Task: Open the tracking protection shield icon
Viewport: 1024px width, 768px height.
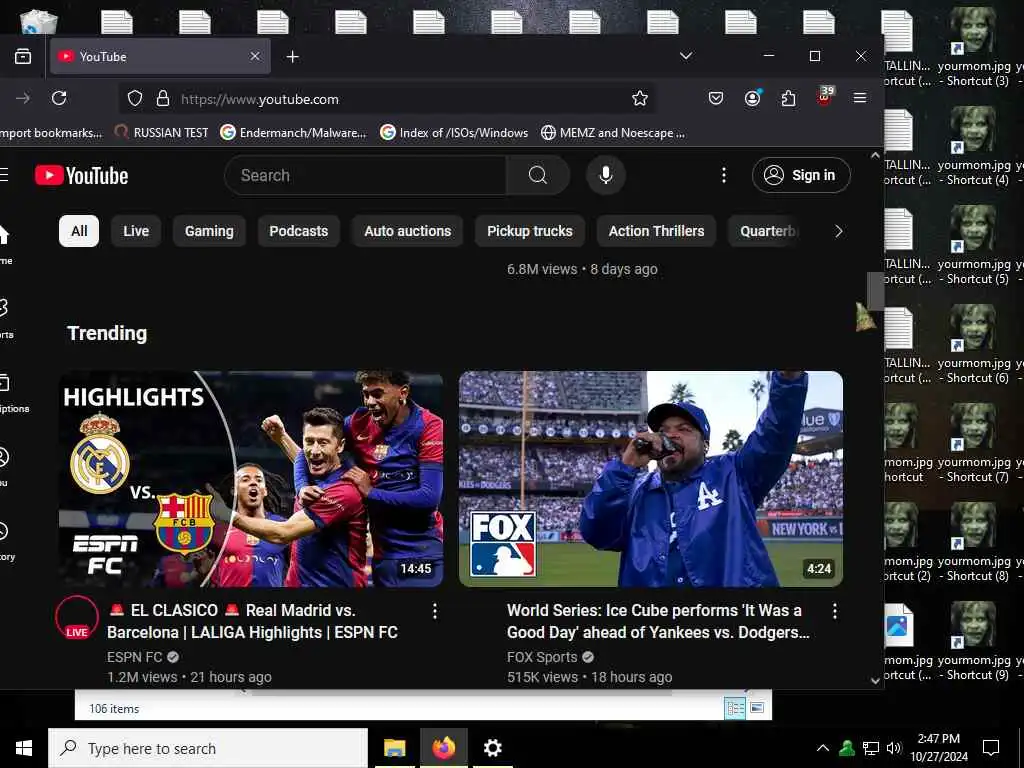Action: tap(135, 99)
